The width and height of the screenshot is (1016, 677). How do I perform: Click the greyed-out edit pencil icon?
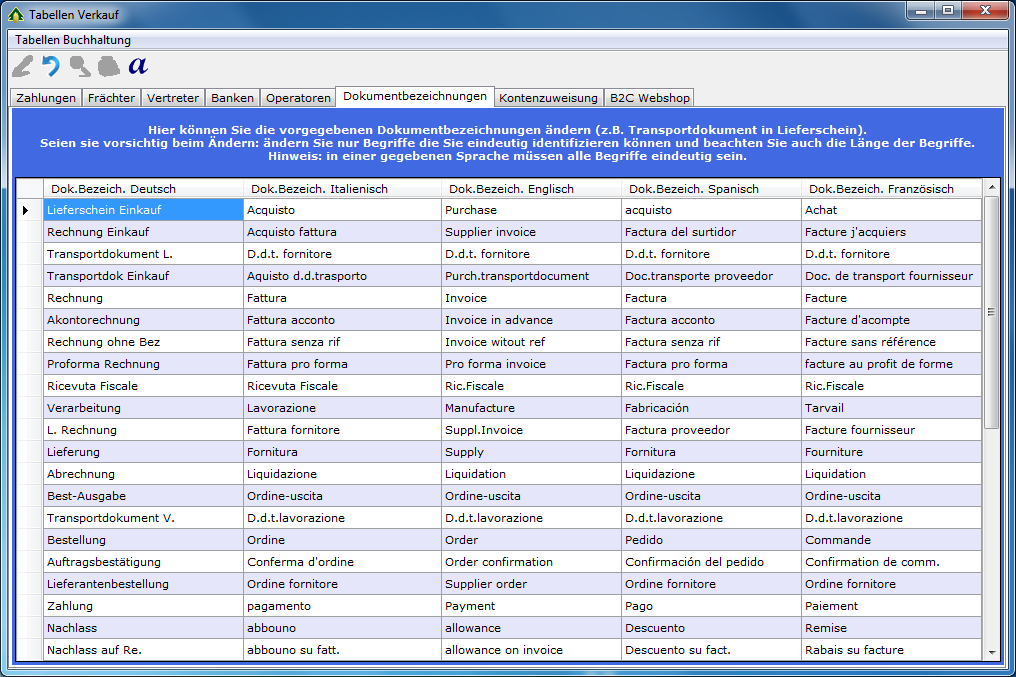coord(22,66)
